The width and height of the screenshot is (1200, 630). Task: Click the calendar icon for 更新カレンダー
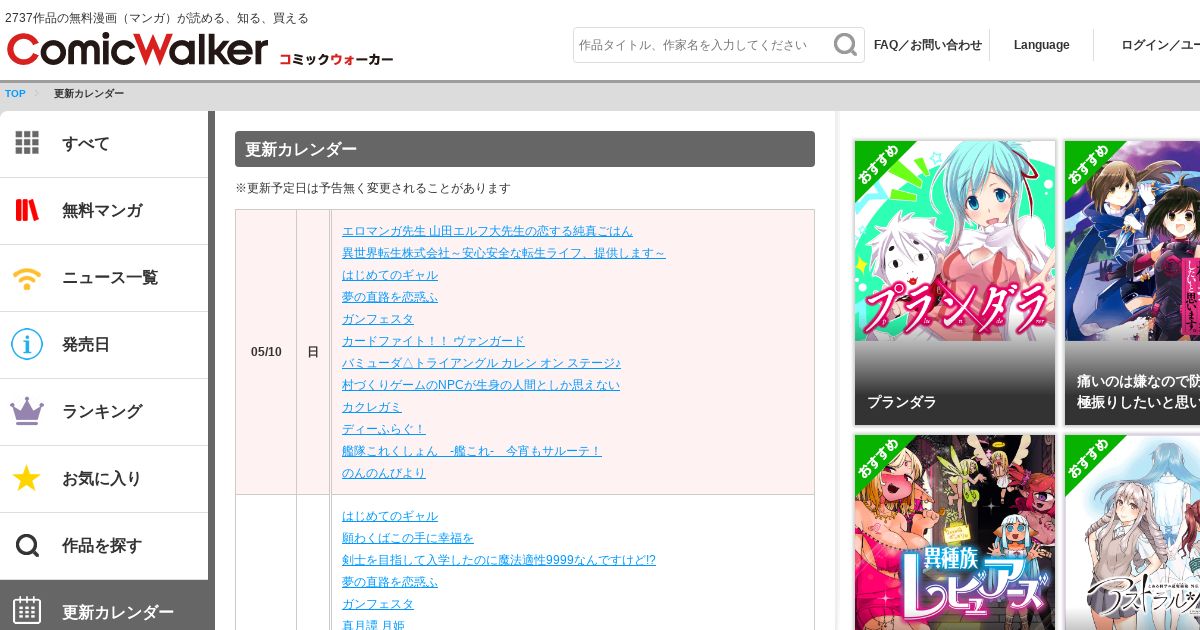point(27,610)
